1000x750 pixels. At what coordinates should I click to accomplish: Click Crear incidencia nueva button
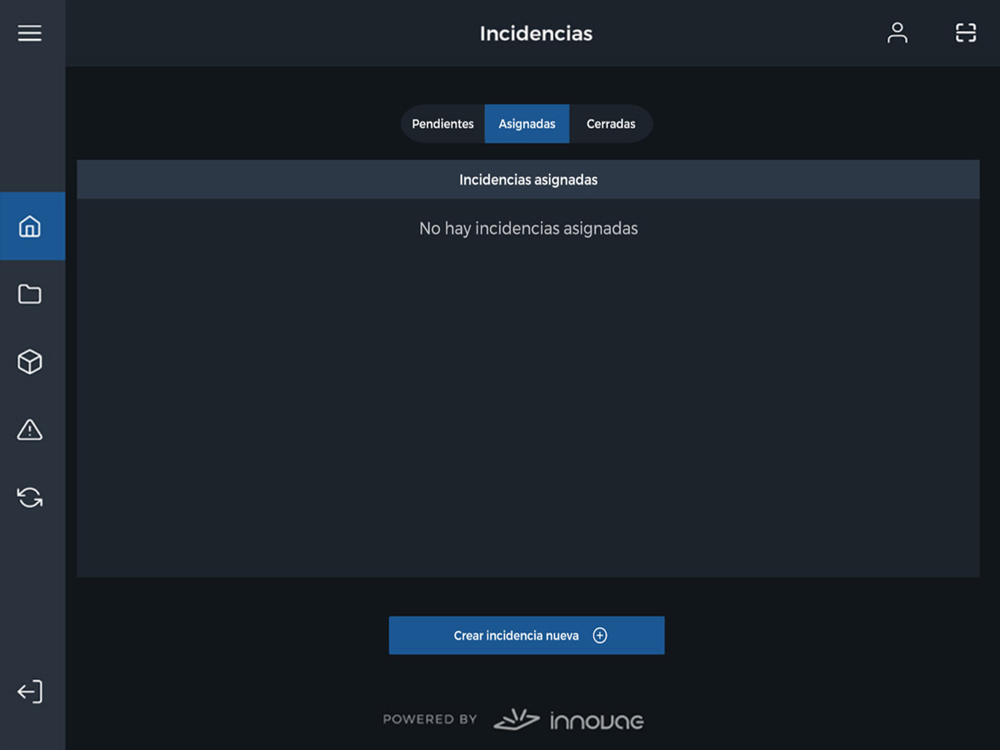527,635
